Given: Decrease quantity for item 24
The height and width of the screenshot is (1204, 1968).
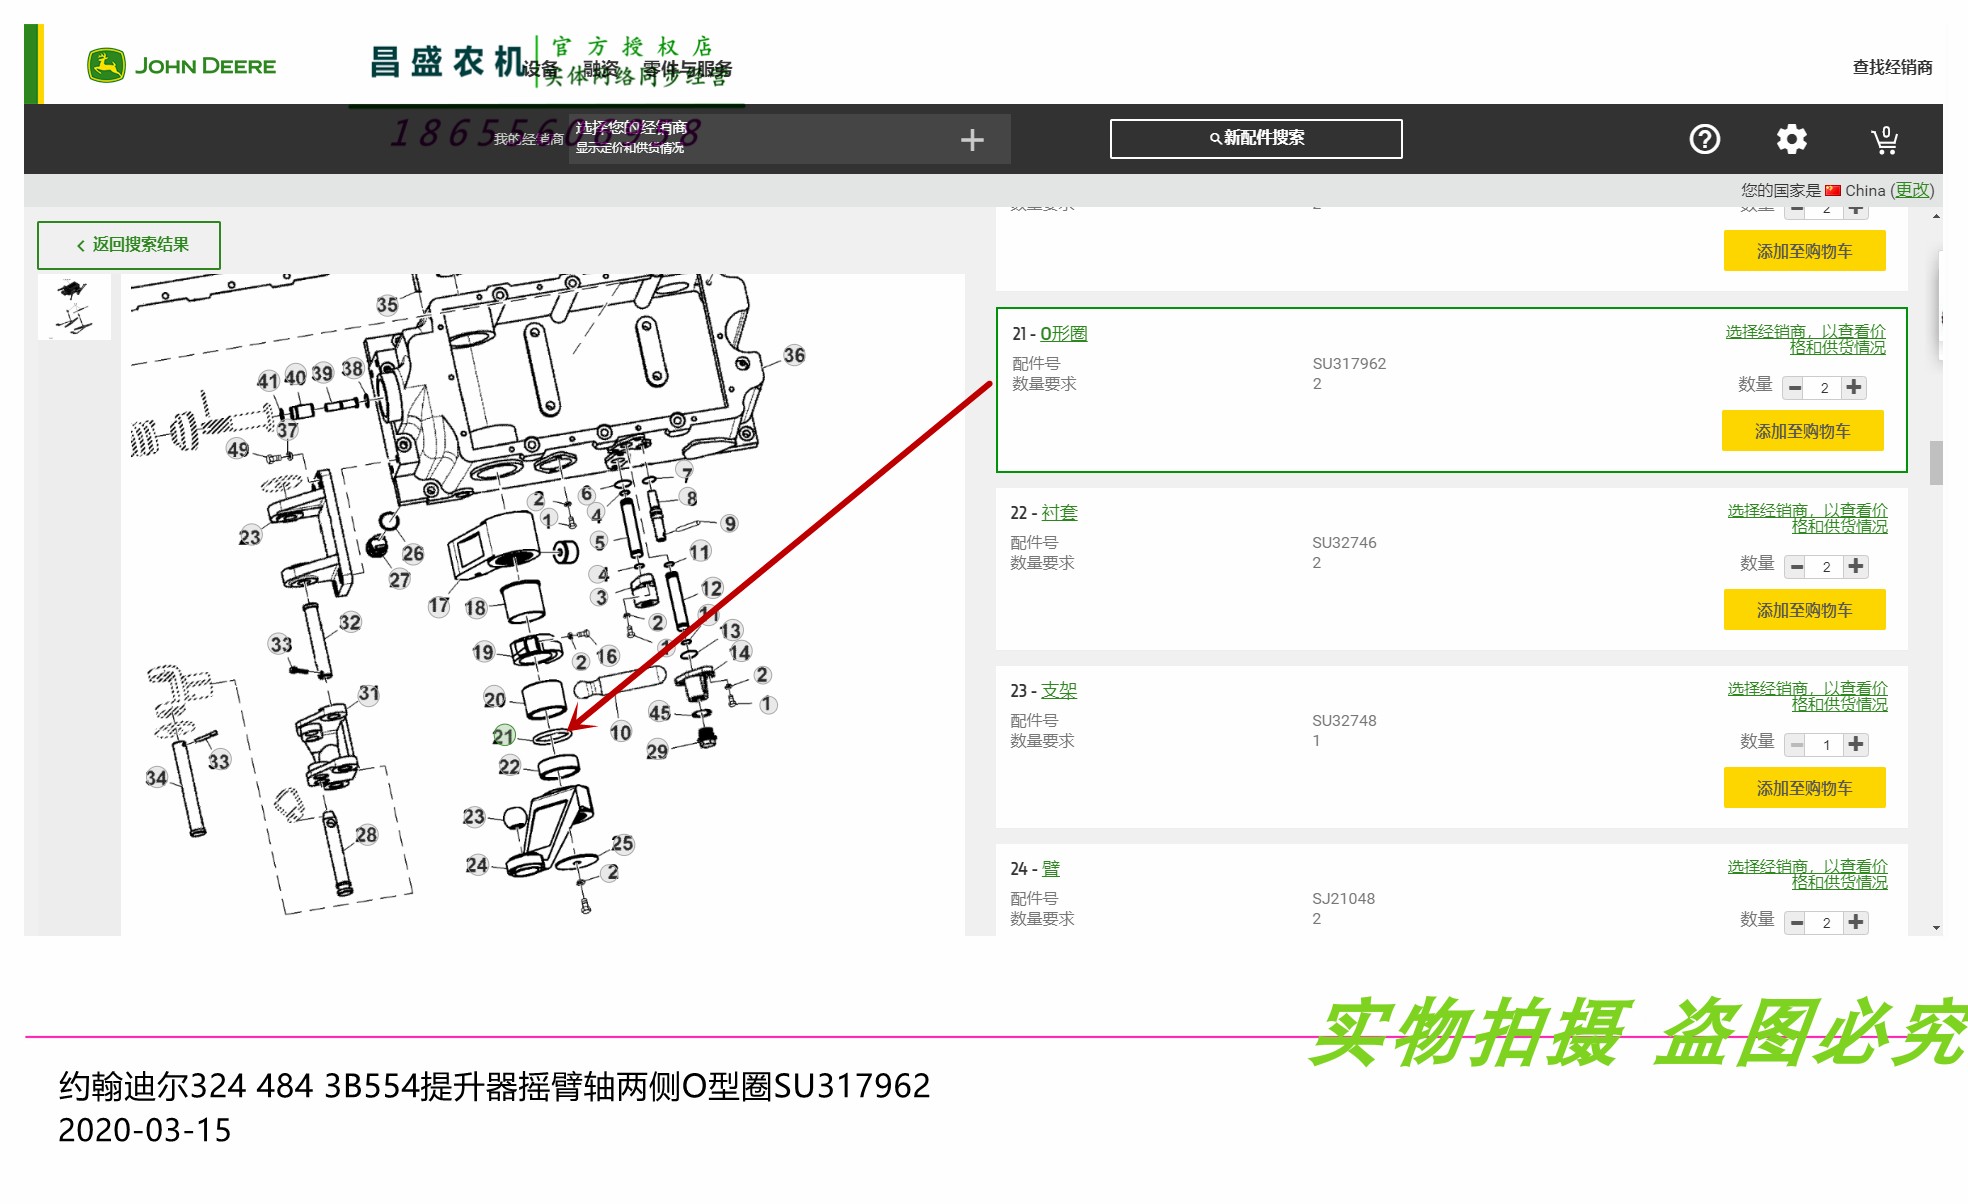Looking at the screenshot, I should pos(1797,923).
